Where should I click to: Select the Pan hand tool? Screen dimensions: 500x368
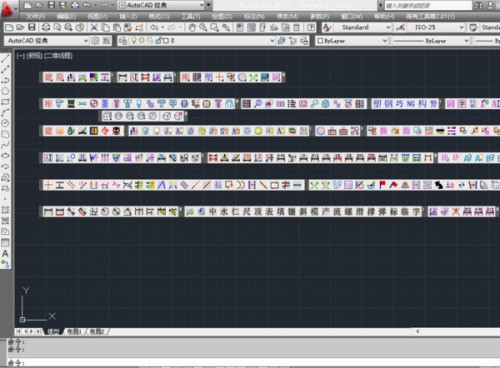pos(192,27)
